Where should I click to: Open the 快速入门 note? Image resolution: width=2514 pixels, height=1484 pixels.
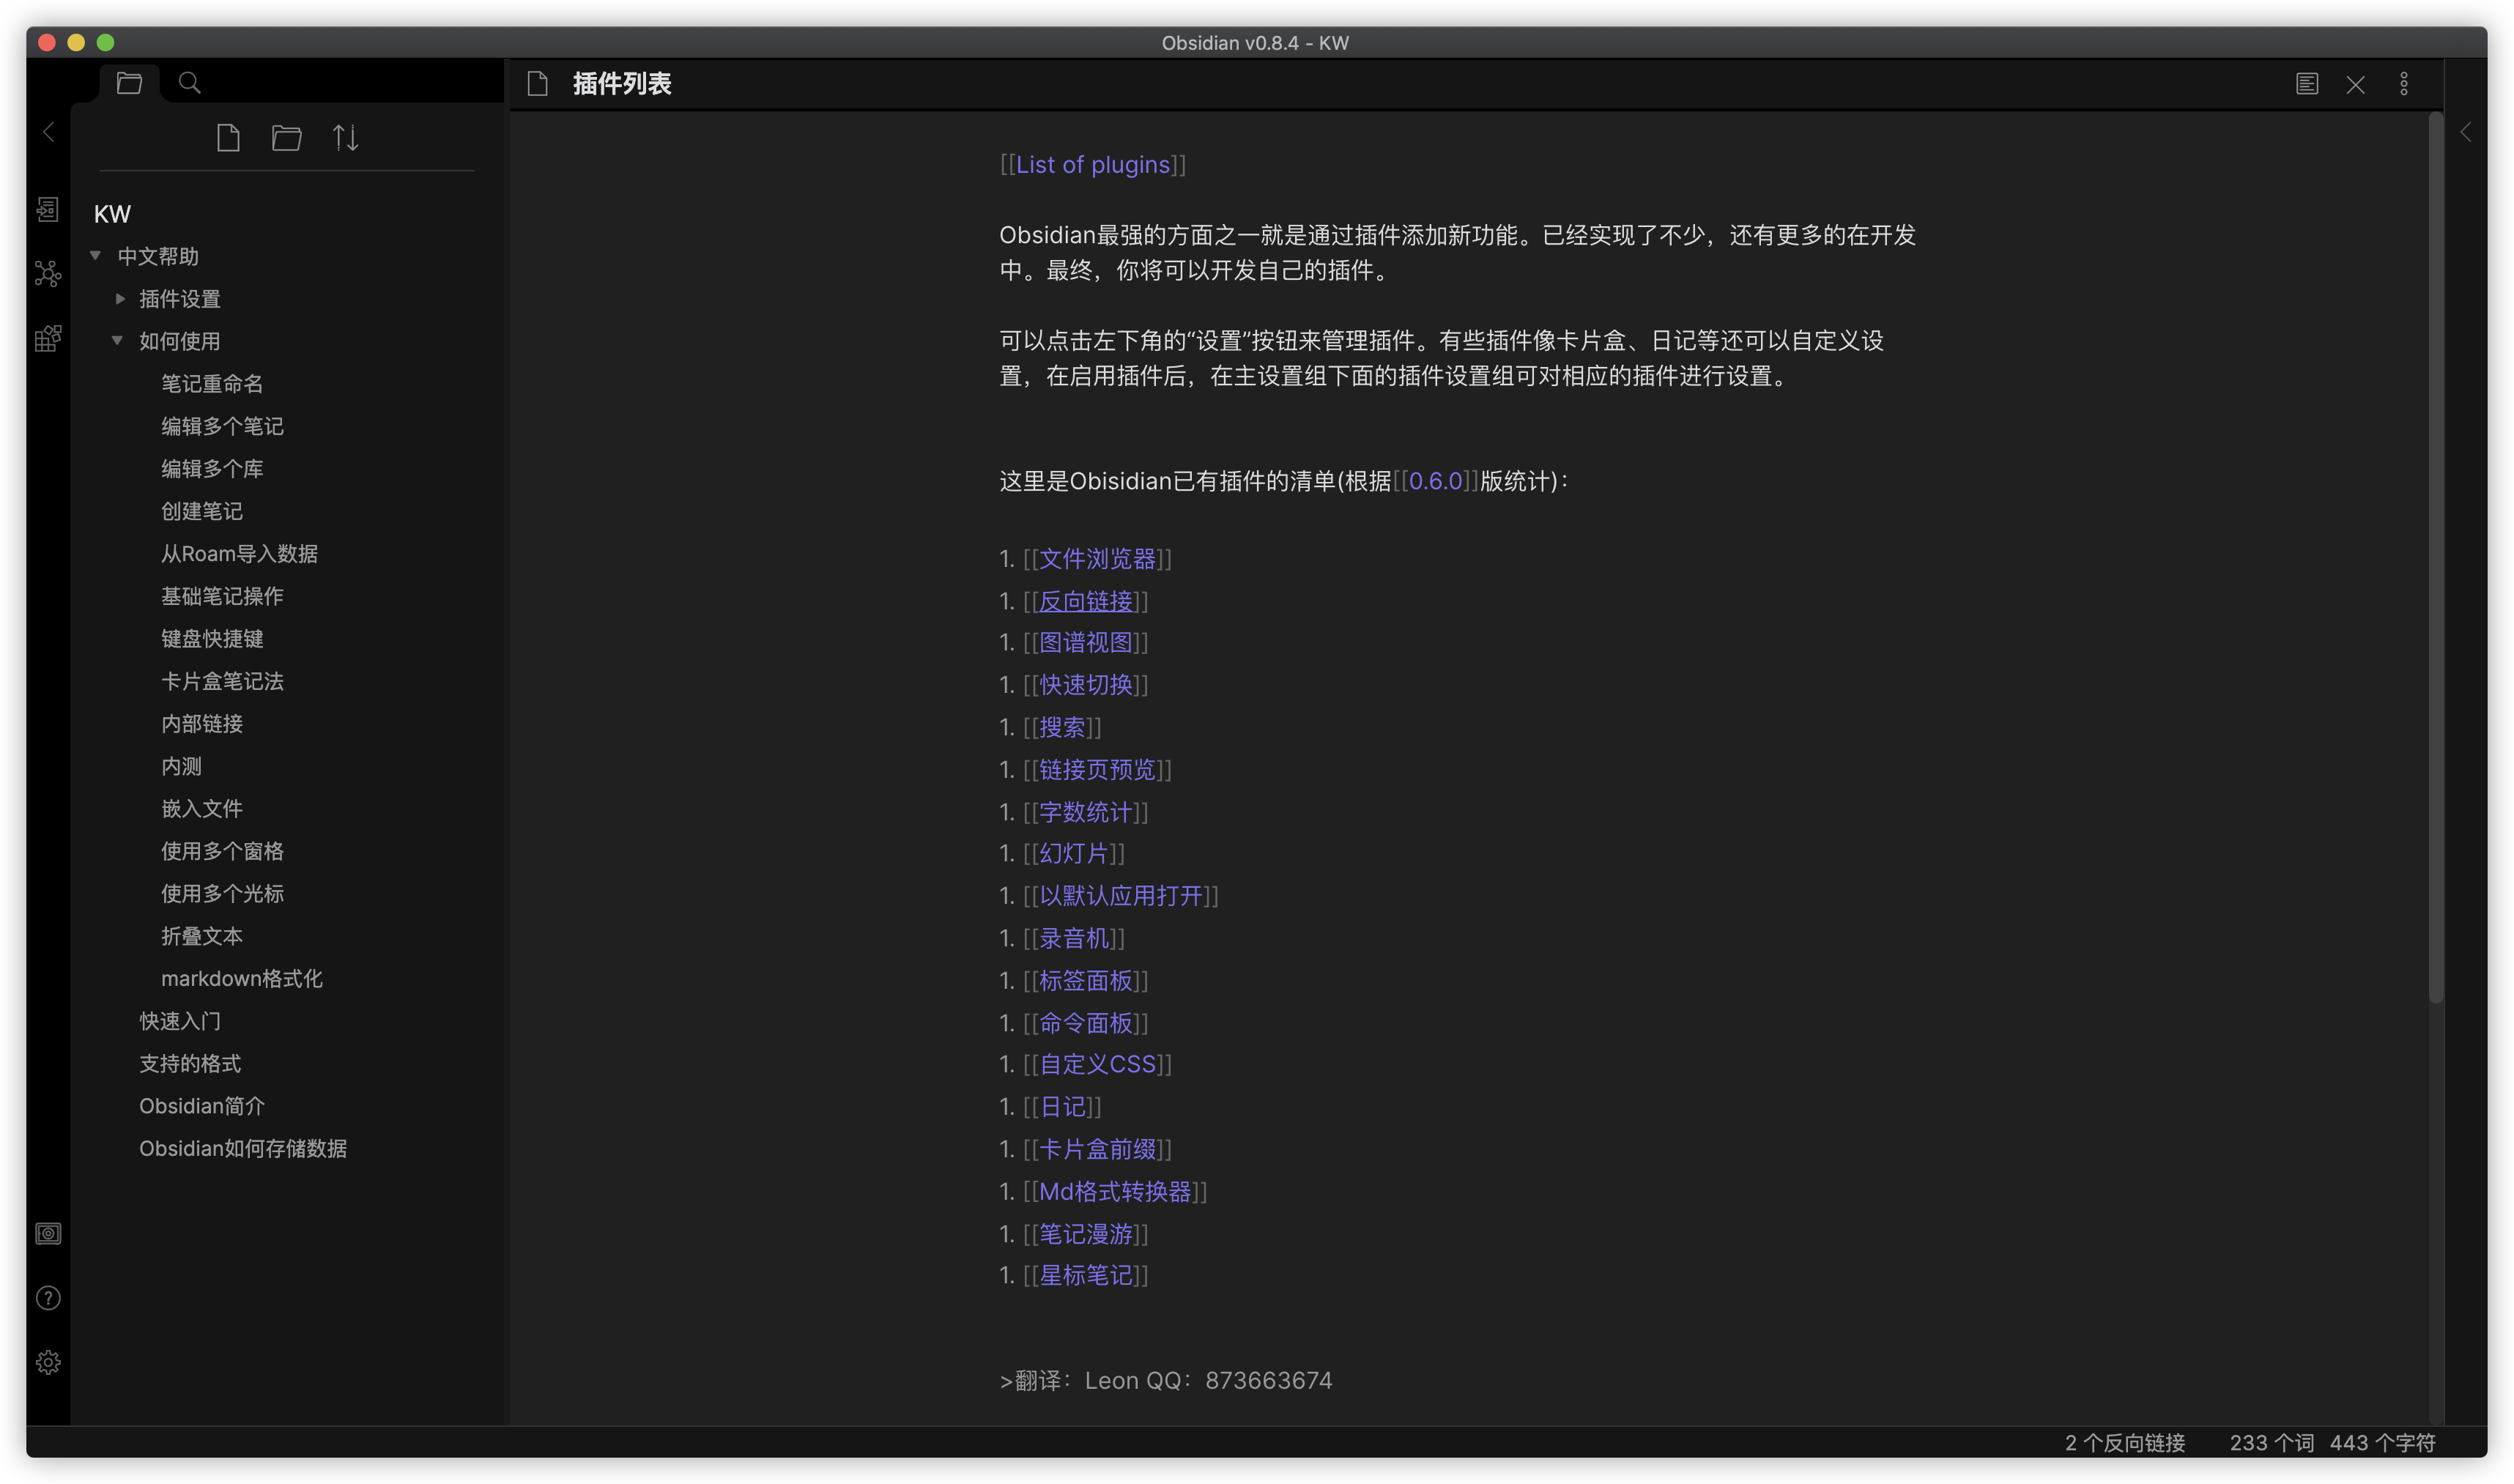(x=180, y=1021)
